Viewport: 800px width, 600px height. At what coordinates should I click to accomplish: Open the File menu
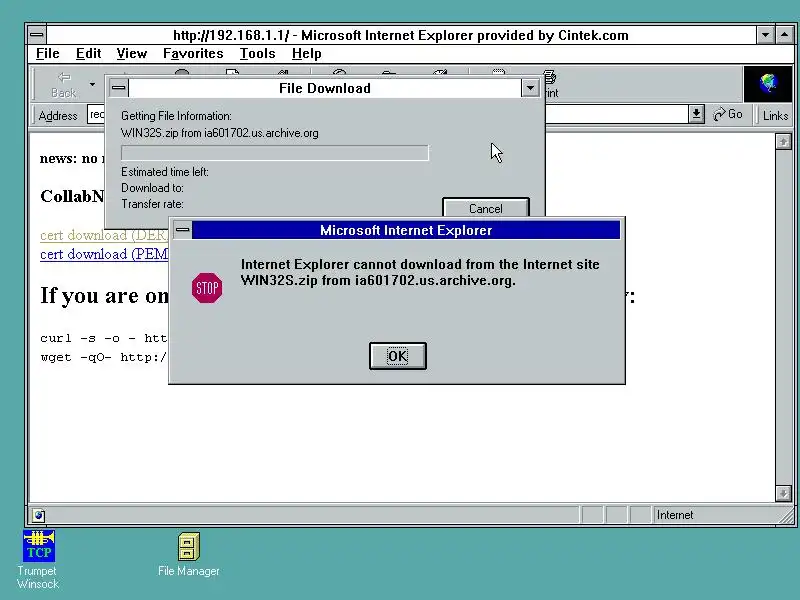click(47, 54)
